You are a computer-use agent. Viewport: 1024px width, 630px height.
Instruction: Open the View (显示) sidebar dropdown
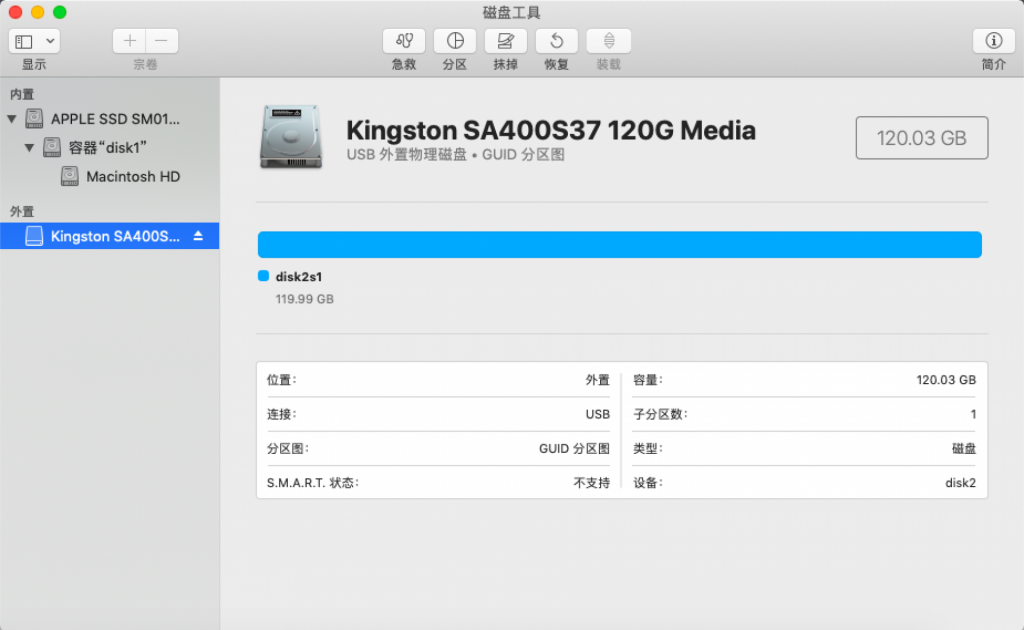coord(34,41)
